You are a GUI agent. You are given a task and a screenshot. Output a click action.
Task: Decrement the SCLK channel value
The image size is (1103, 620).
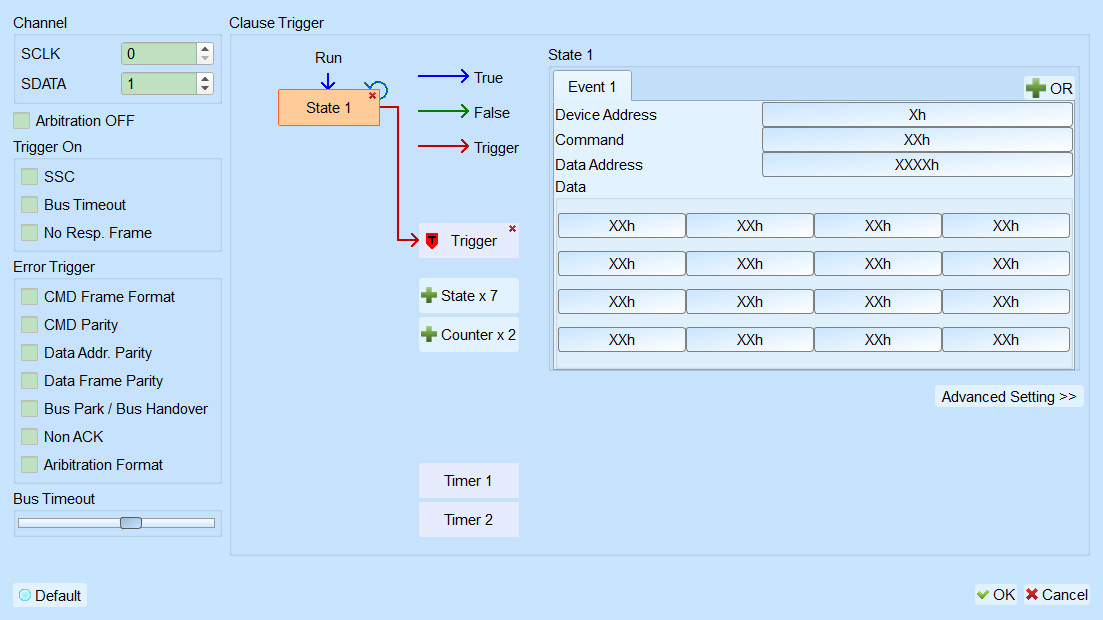[x=205, y=58]
